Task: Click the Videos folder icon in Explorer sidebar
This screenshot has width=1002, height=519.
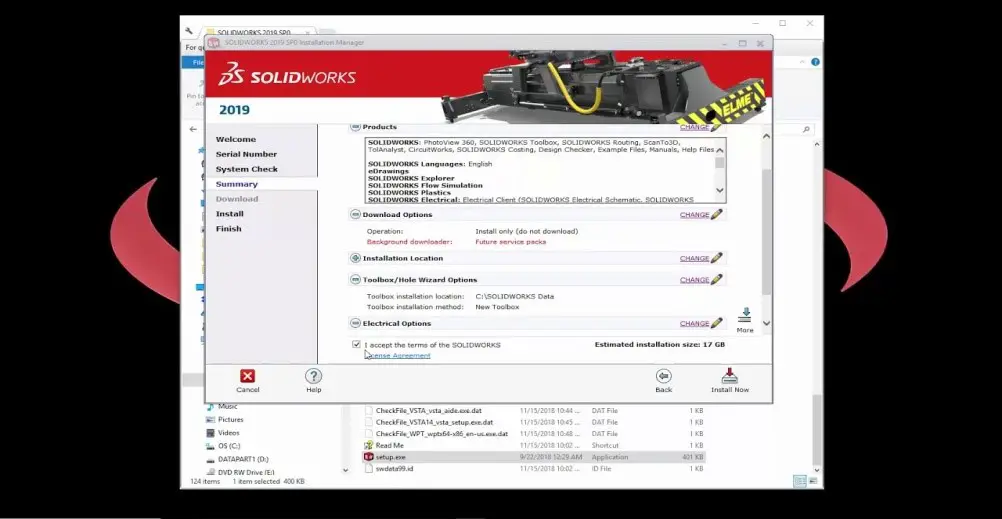Action: (210, 433)
